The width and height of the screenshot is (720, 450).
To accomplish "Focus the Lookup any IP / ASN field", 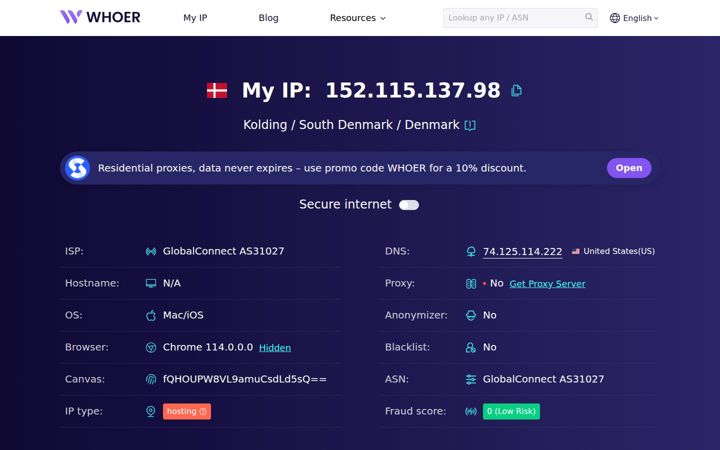I will pyautogui.click(x=520, y=18).
